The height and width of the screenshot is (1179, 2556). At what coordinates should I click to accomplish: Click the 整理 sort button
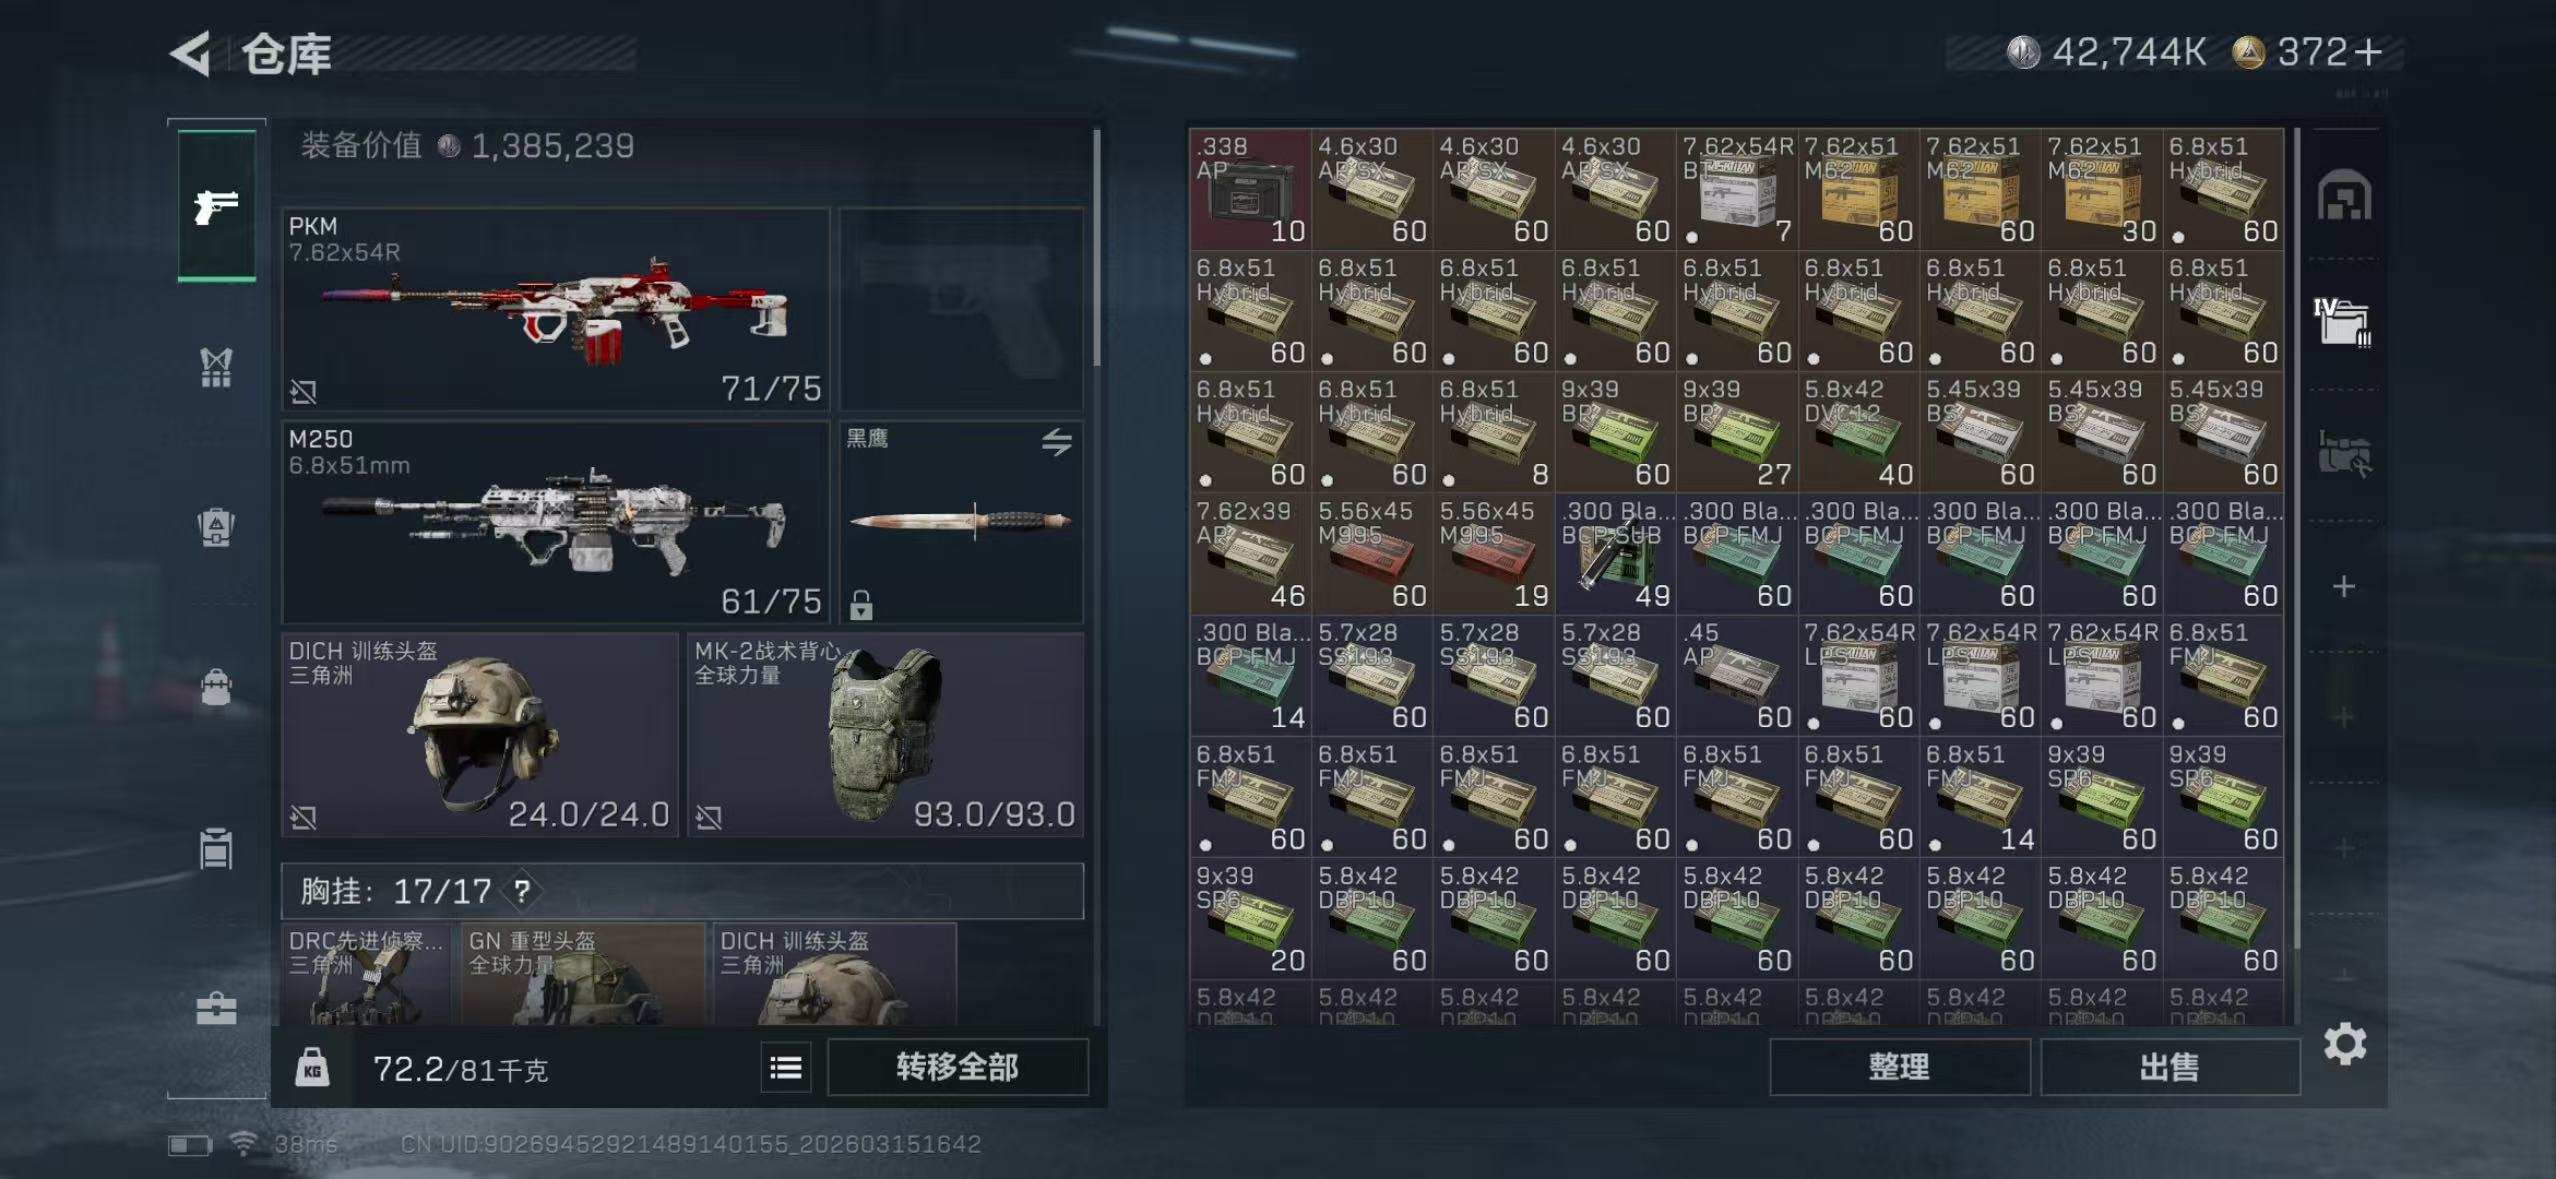[1899, 1067]
